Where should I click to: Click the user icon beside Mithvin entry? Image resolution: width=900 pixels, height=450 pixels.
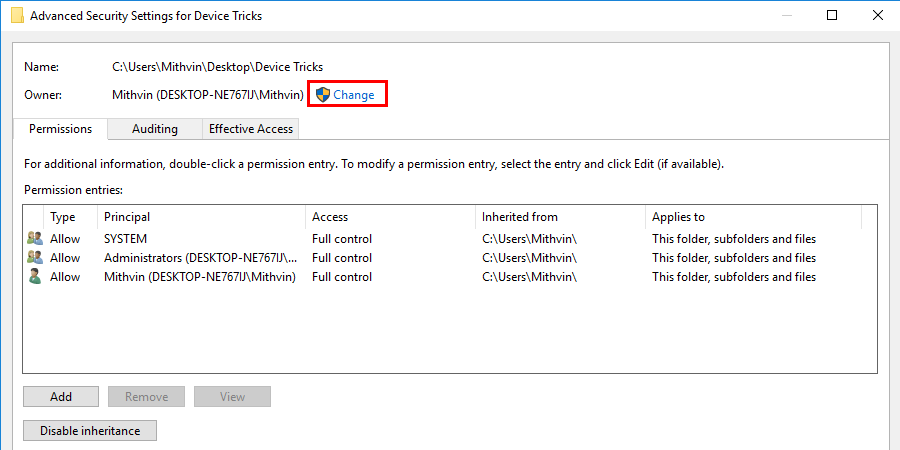tap(35, 277)
